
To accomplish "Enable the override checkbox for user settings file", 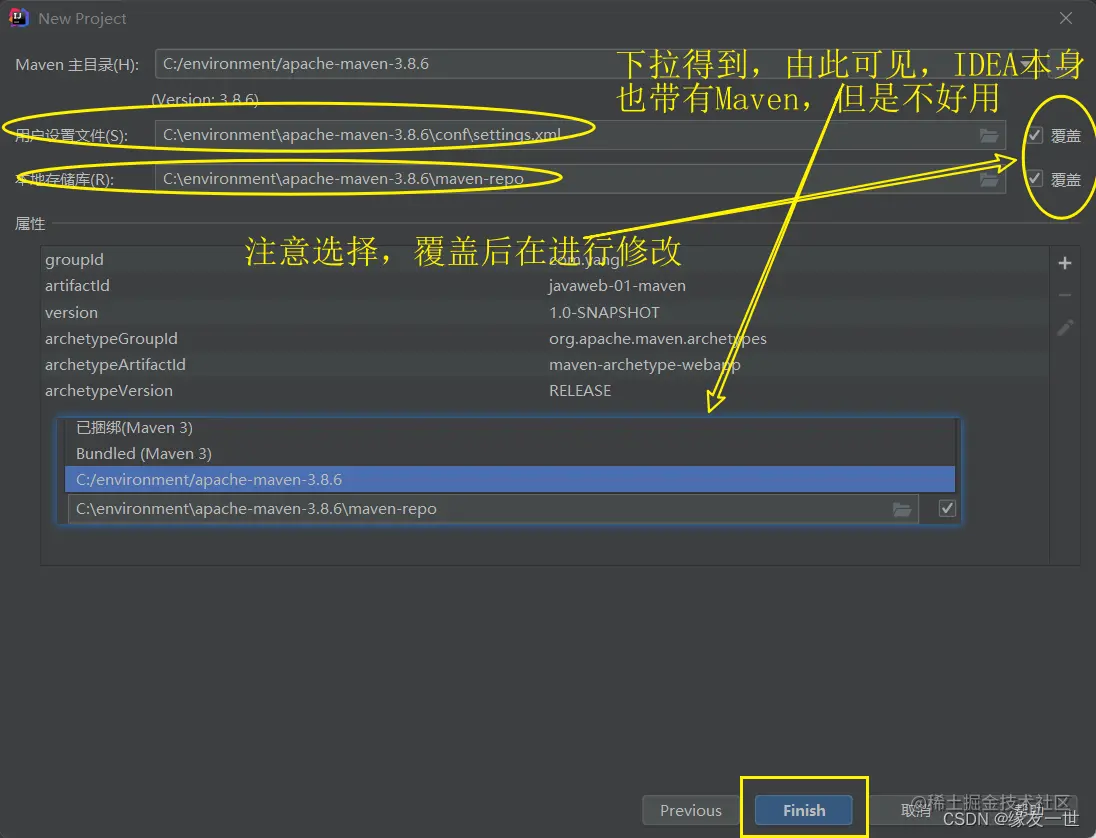I will (x=1033, y=134).
